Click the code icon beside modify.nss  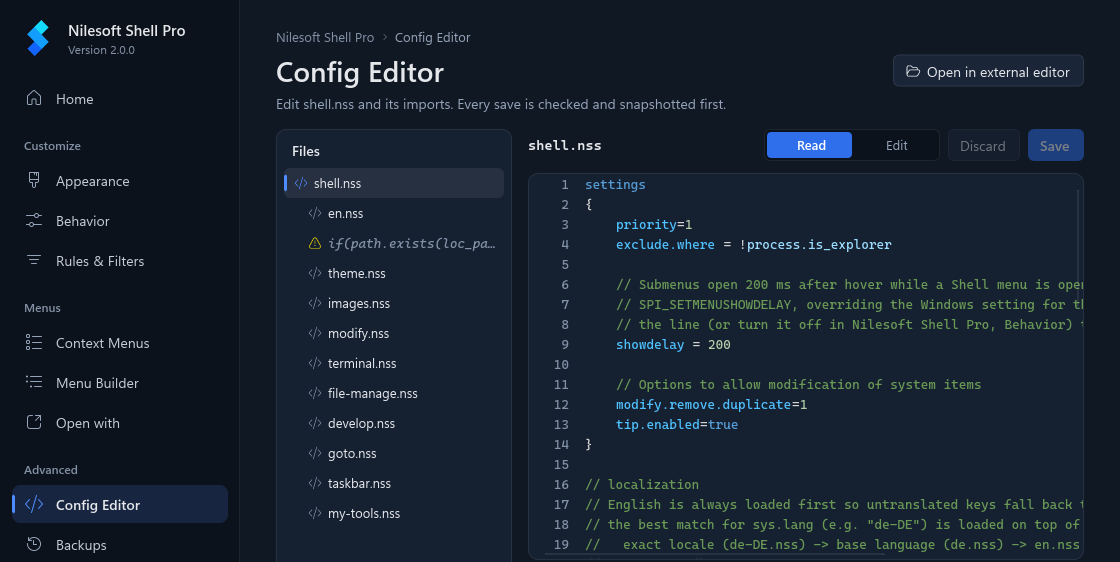coord(314,333)
